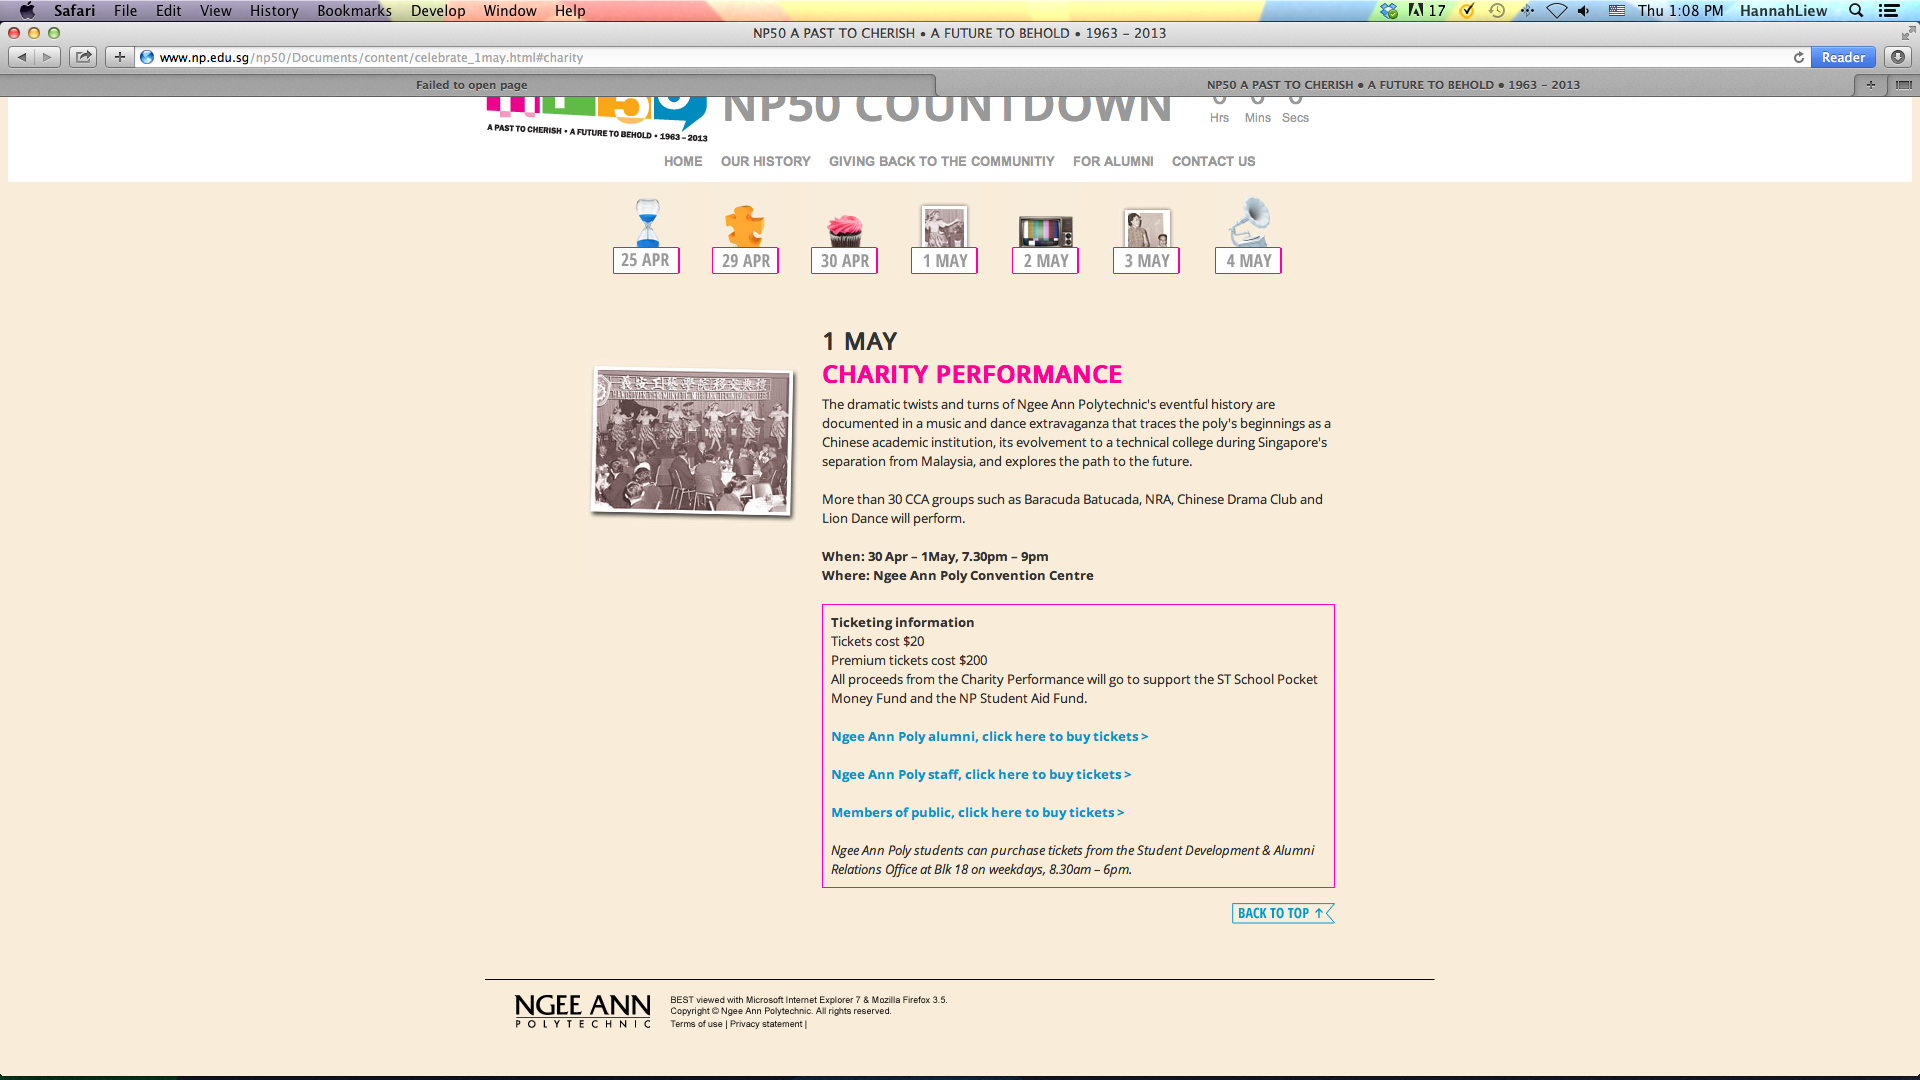Open the Window menu
This screenshot has width=1920, height=1080.
[x=510, y=11]
